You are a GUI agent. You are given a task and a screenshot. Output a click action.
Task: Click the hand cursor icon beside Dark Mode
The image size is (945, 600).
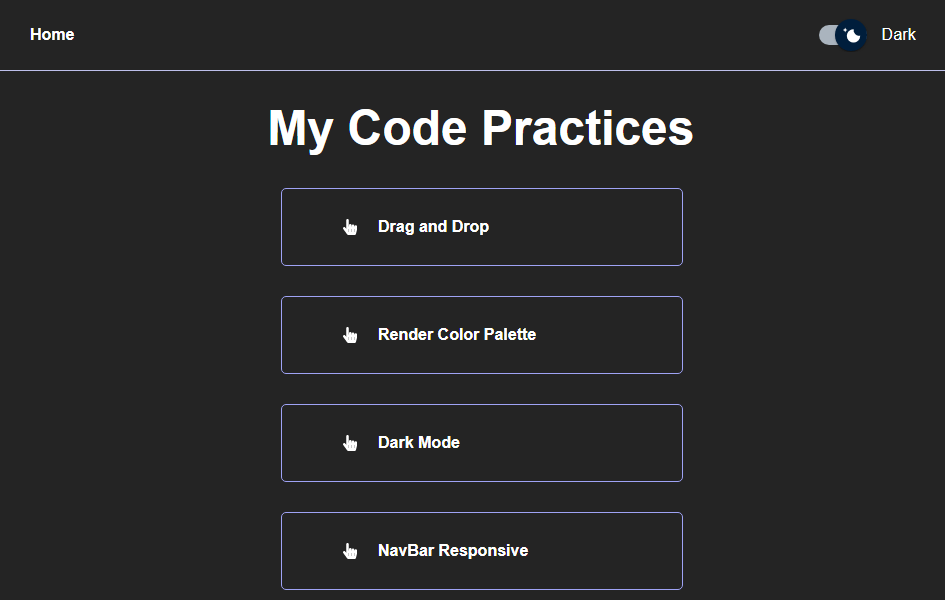(350, 442)
